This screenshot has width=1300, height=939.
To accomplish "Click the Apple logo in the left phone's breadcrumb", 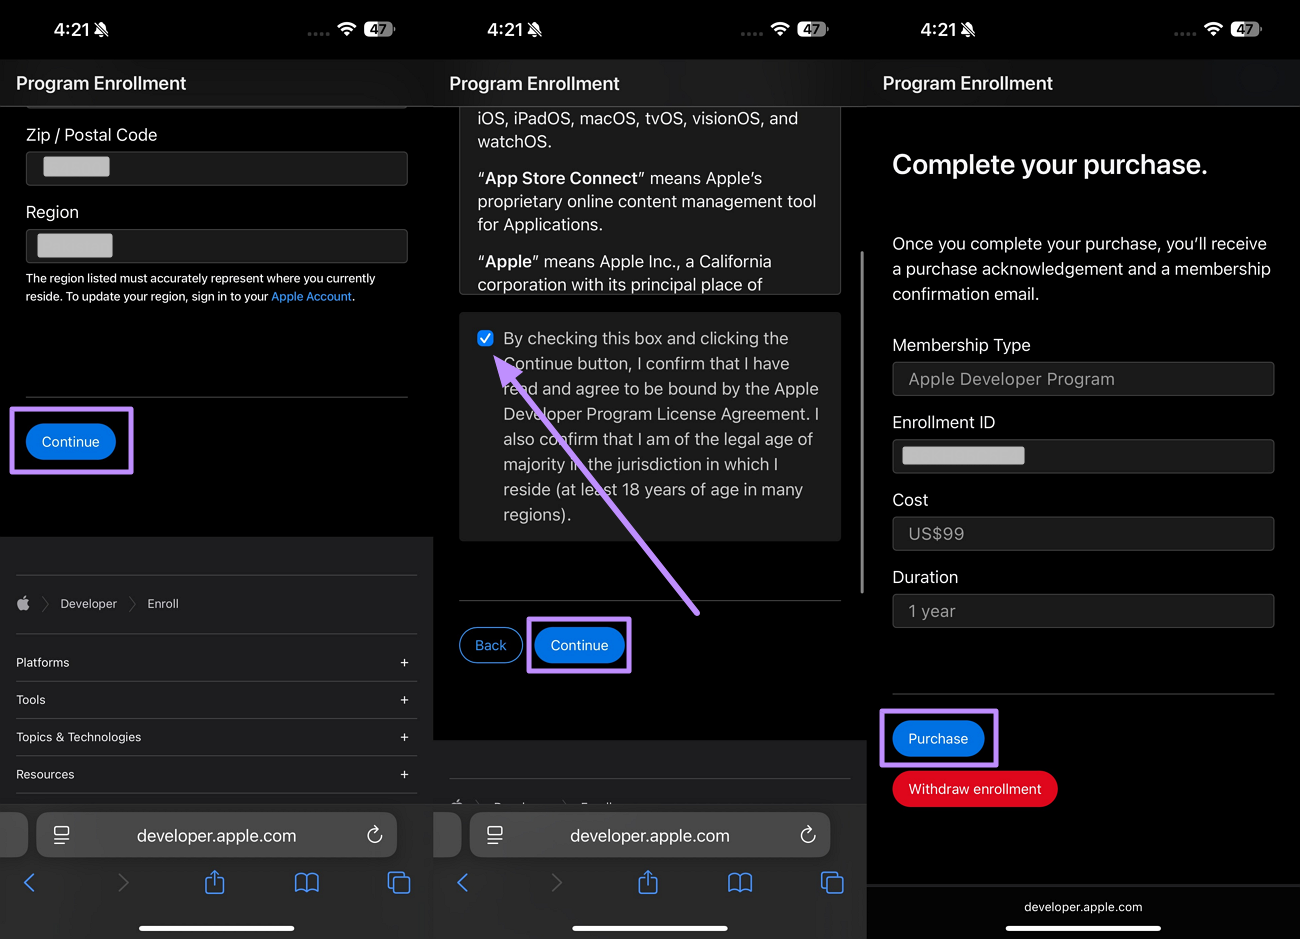I will point(23,603).
